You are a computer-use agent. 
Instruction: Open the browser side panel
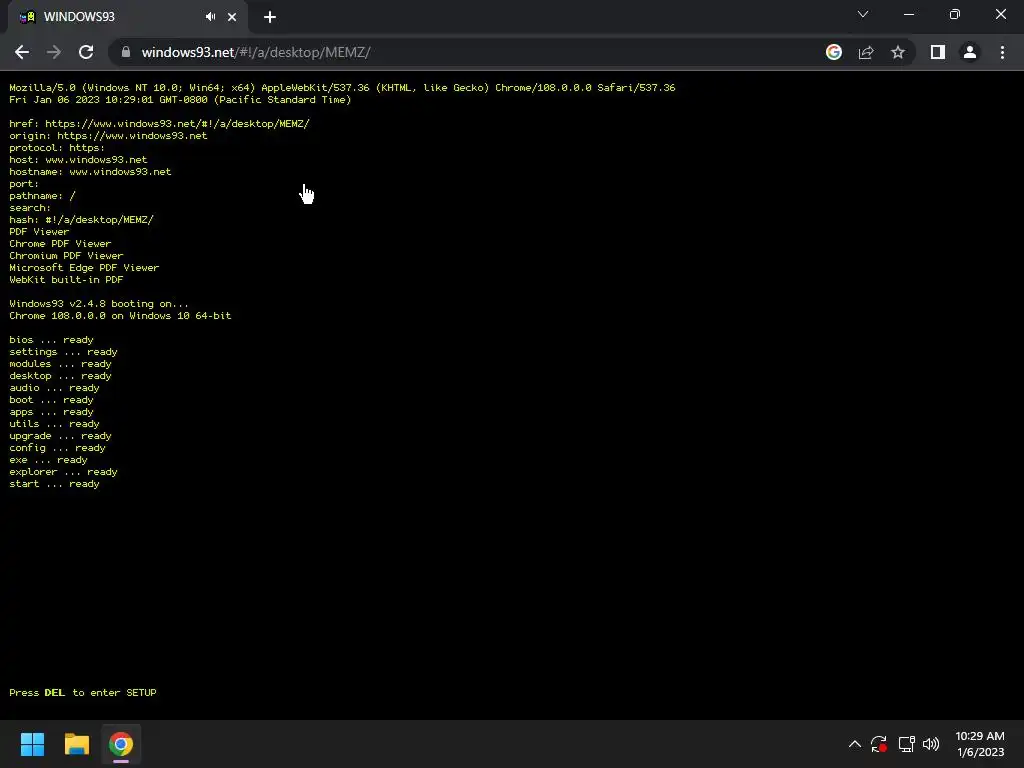(x=938, y=52)
